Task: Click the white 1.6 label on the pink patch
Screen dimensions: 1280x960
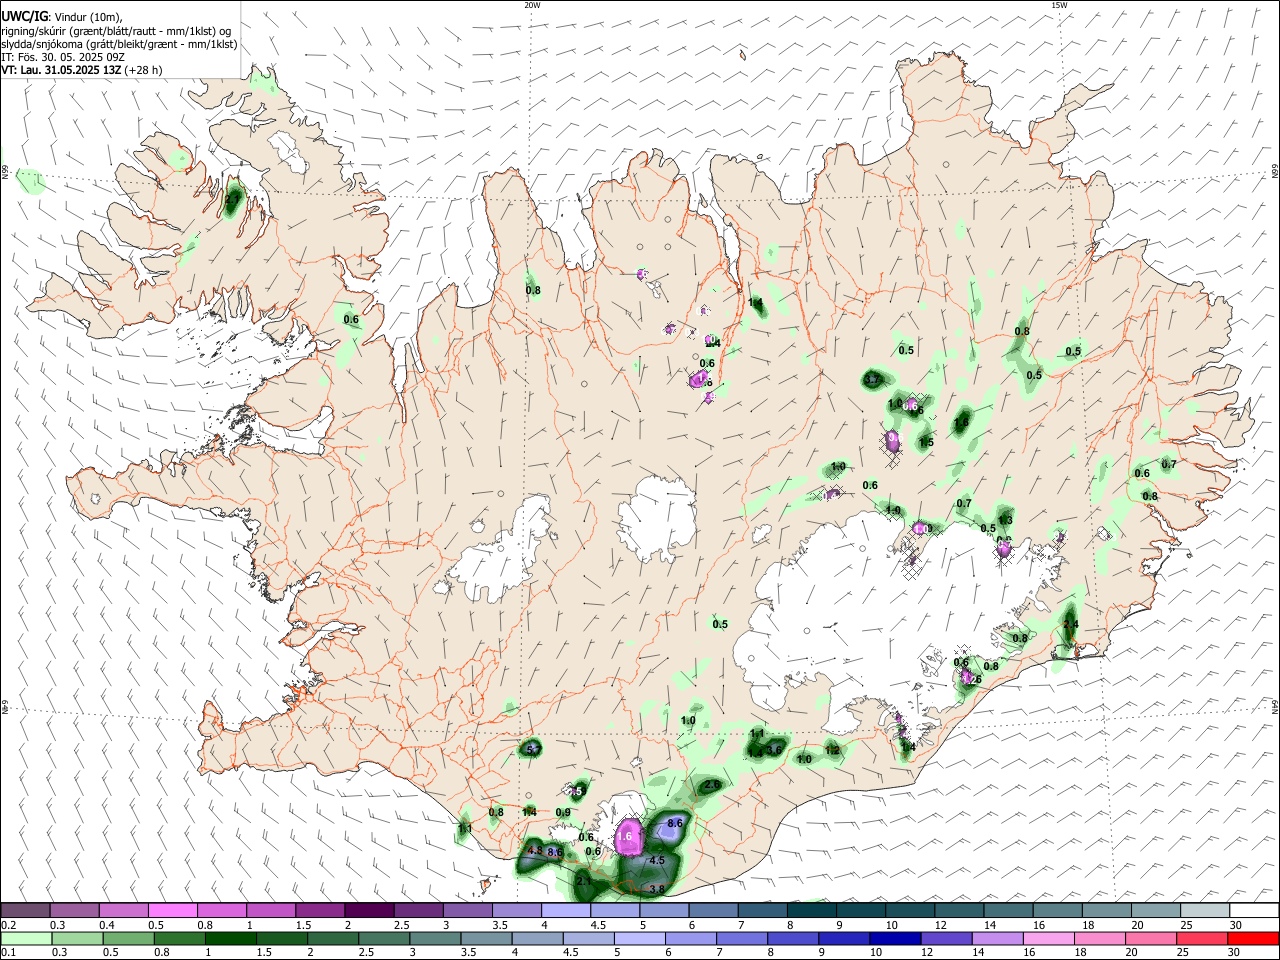Action: click(x=626, y=836)
